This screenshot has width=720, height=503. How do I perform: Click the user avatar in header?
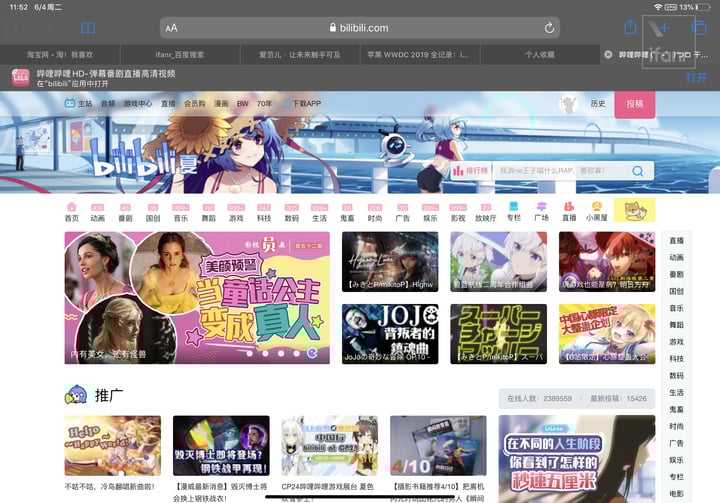tap(568, 104)
